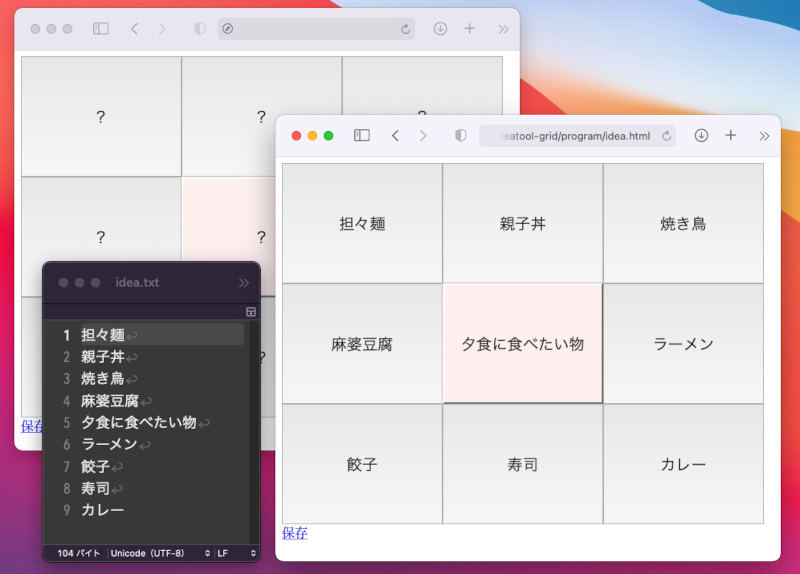Screen dimensions: 800x574
Task: Show downloads in background Safari window
Action: click(x=440, y=29)
